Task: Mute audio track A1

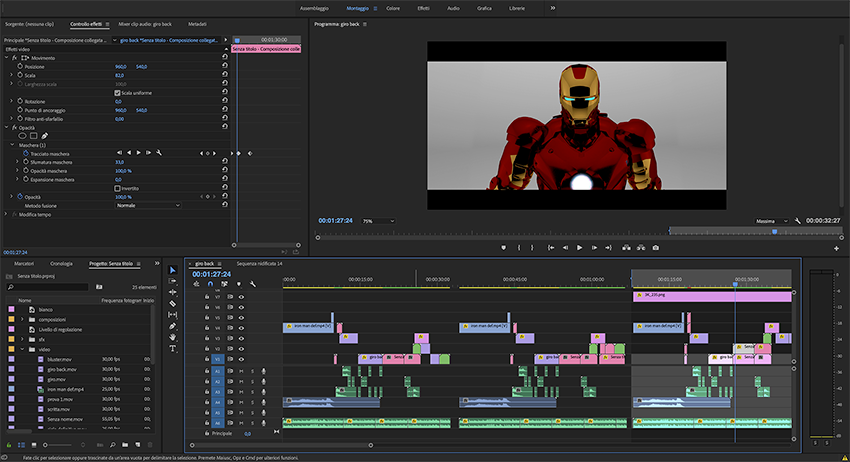Action: [241, 371]
